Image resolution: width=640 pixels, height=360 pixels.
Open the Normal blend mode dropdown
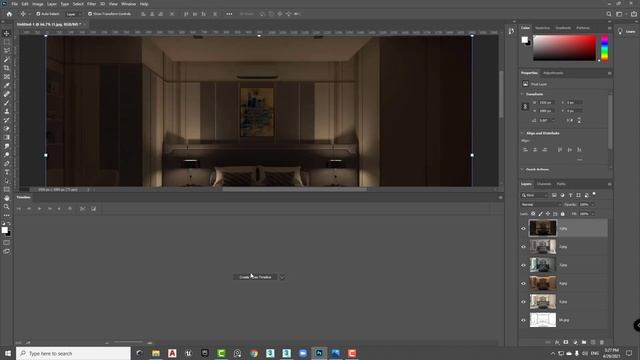[x=541, y=204]
